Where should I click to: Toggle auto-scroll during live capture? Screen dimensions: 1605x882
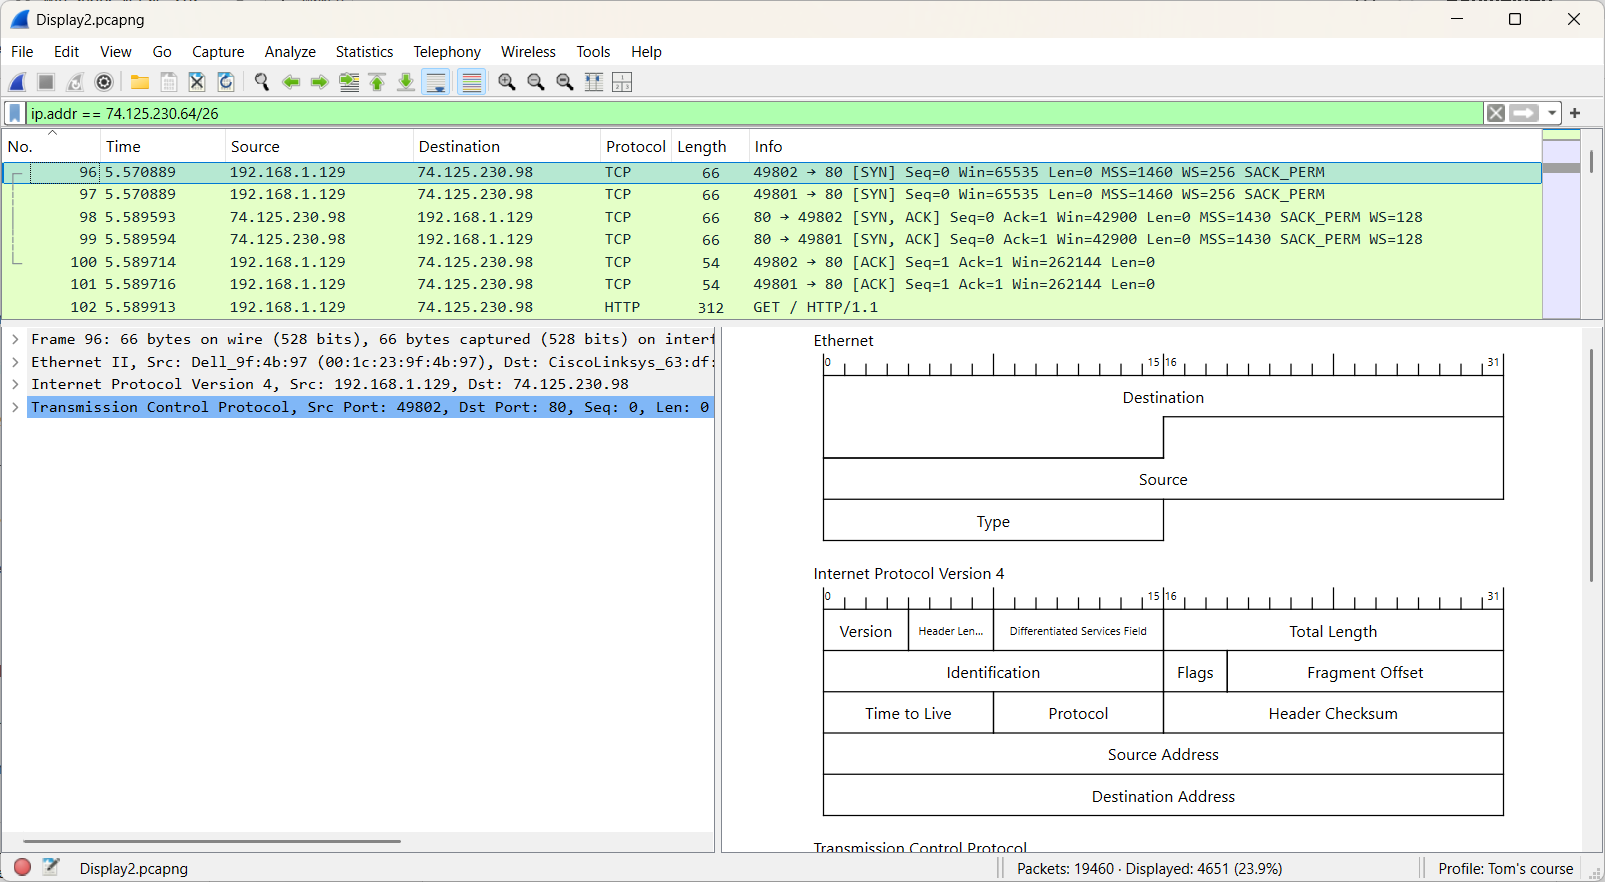[436, 82]
